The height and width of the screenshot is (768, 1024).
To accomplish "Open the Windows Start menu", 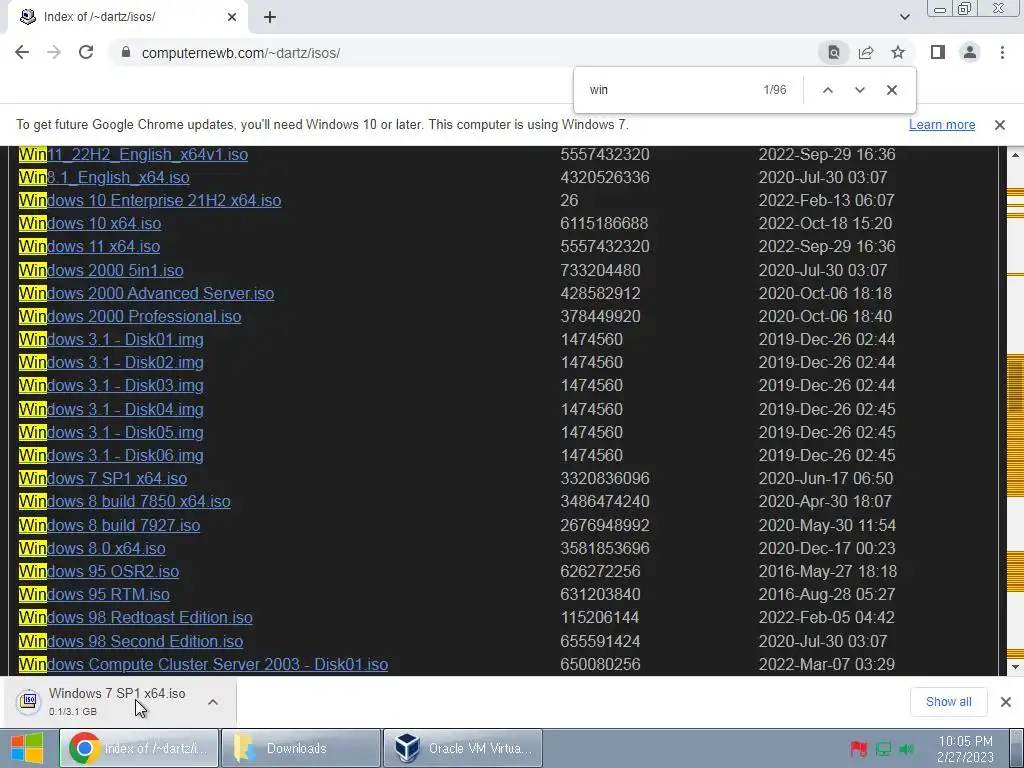I will [27, 748].
